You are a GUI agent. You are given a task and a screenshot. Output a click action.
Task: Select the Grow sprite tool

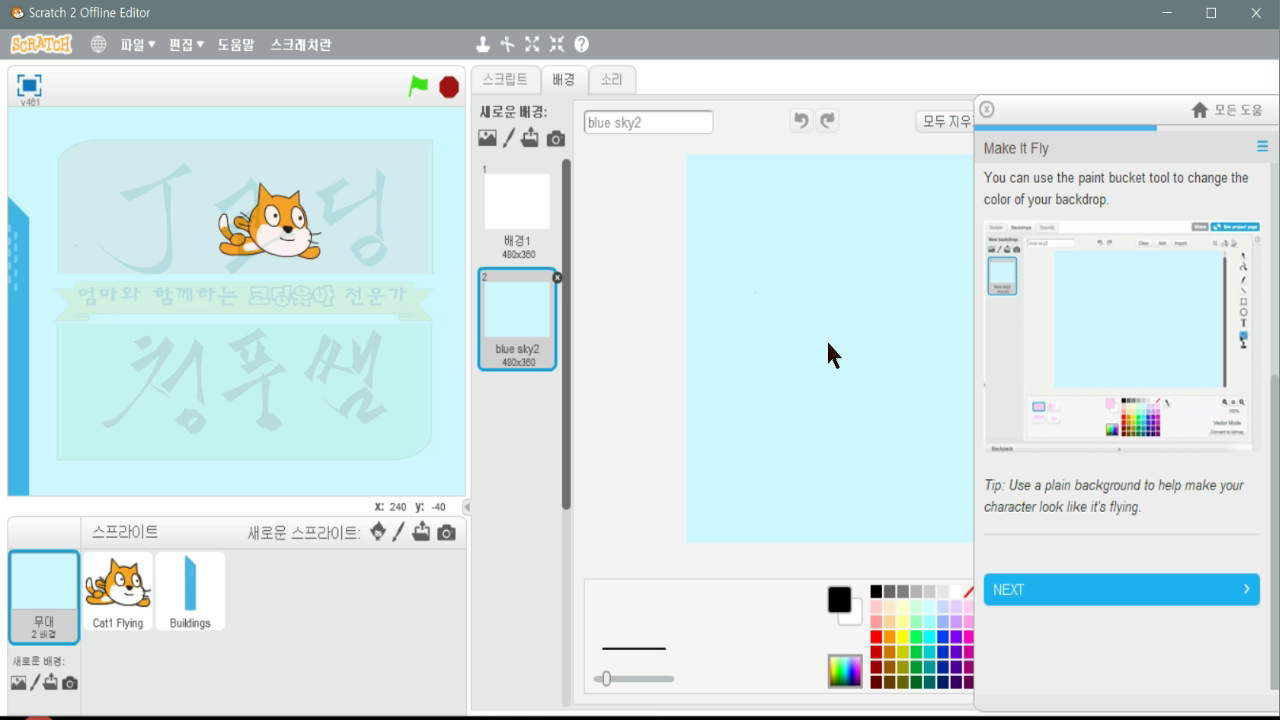[532, 44]
